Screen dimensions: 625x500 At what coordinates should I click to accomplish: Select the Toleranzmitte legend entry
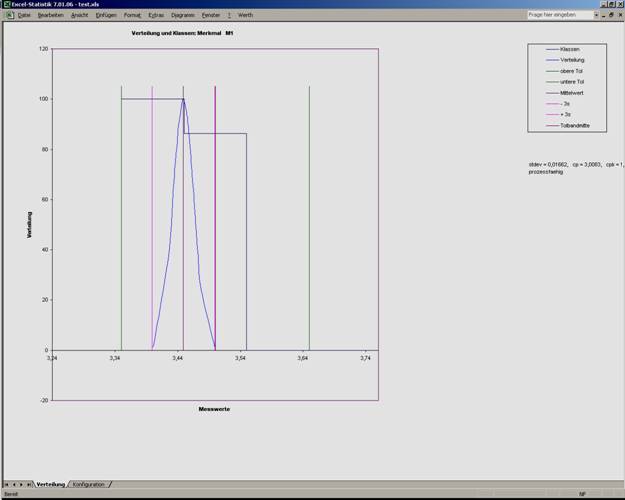[x=572, y=126]
